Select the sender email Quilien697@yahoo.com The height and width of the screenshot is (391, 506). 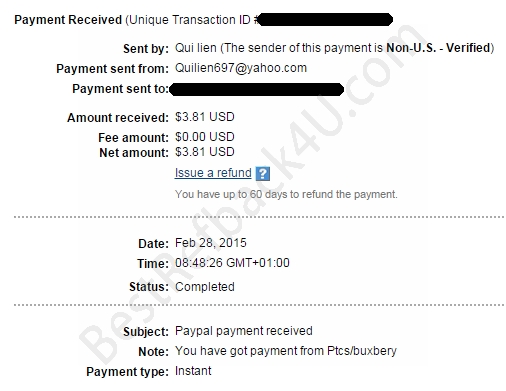click(x=241, y=68)
